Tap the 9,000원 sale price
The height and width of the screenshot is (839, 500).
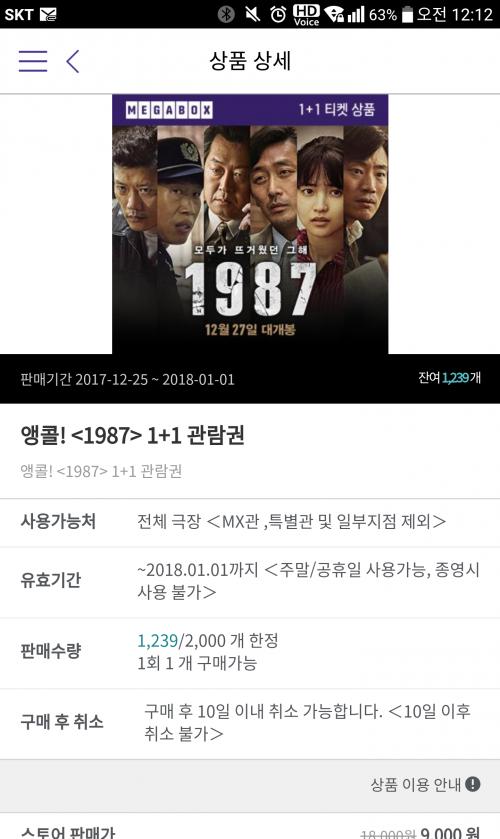450,833
